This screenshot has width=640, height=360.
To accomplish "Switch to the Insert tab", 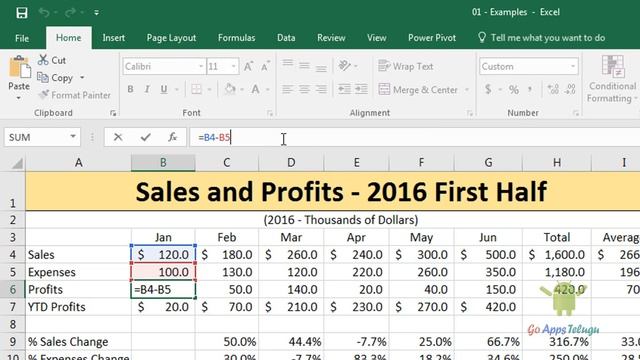I will 113,38.
